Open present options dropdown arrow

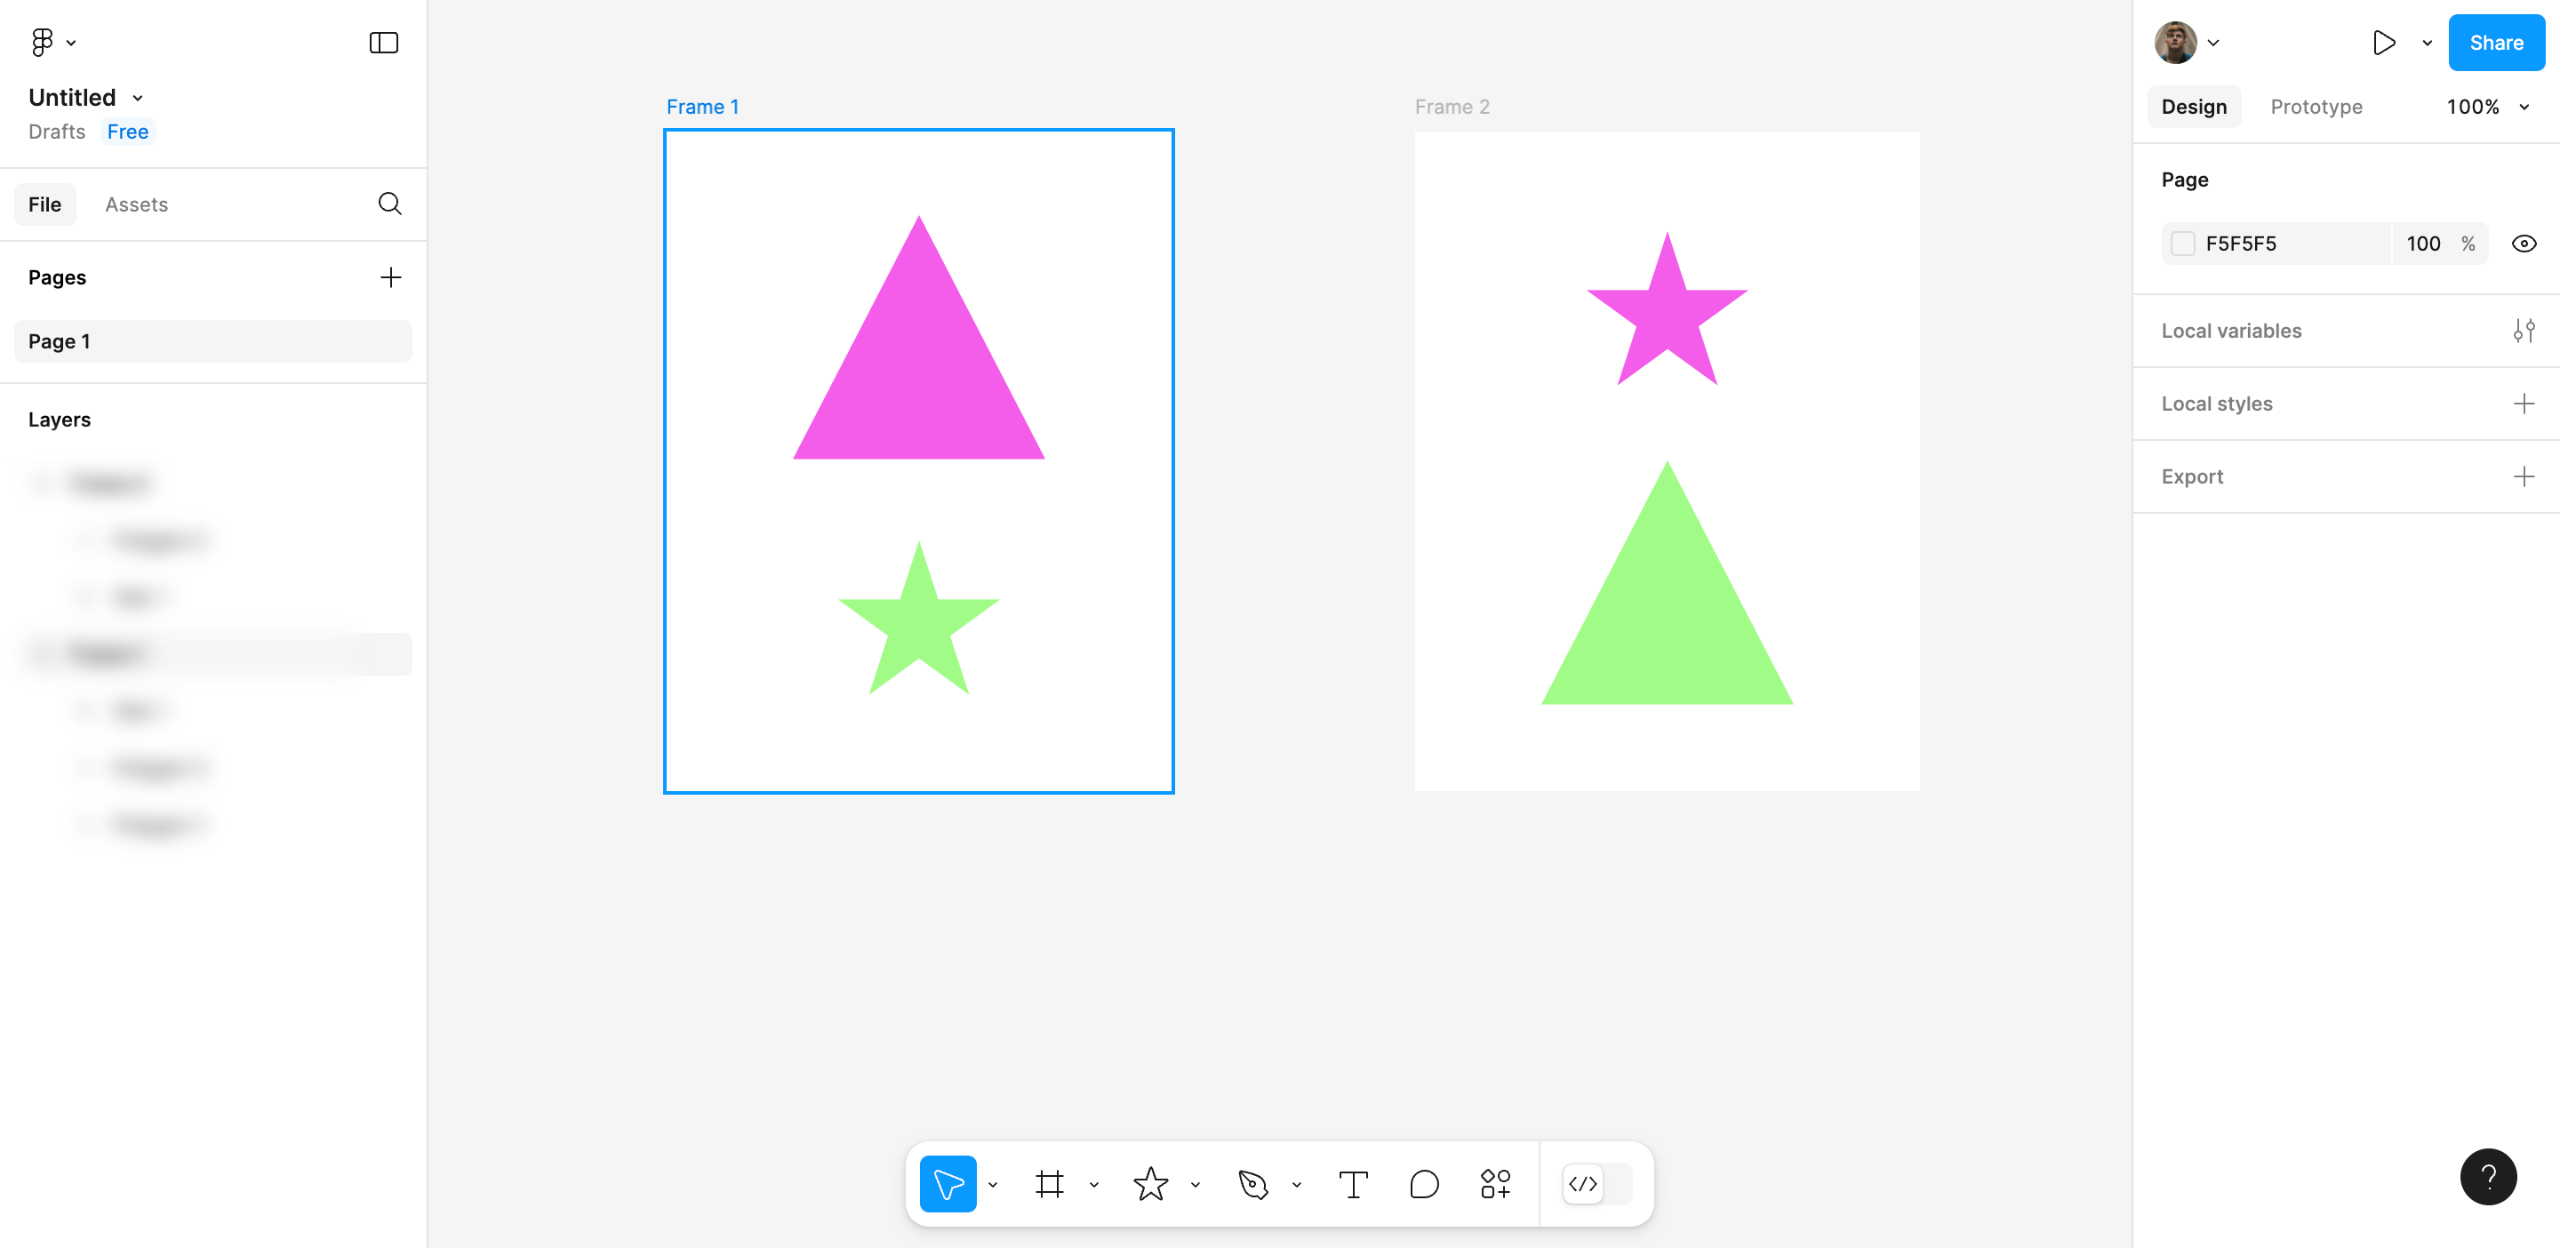tap(2427, 43)
